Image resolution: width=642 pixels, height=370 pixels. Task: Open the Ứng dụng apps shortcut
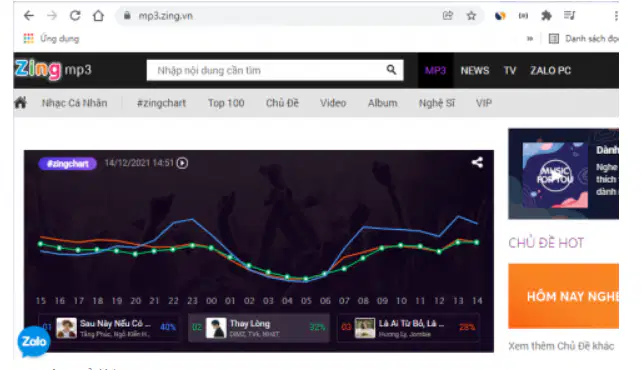(x=52, y=38)
